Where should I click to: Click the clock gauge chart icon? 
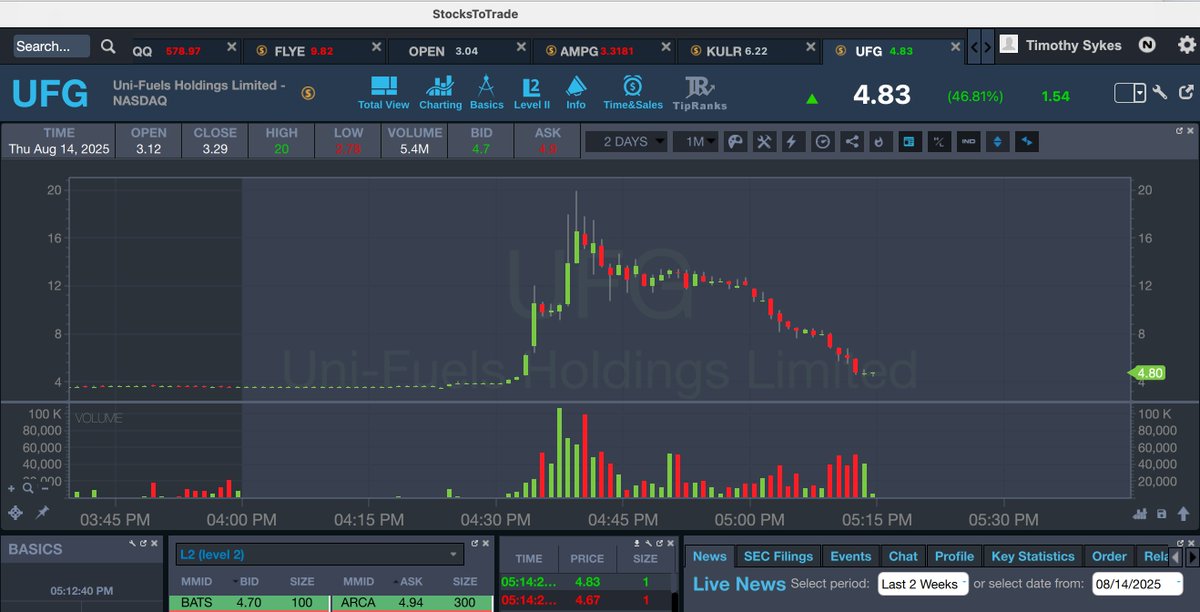click(822, 141)
